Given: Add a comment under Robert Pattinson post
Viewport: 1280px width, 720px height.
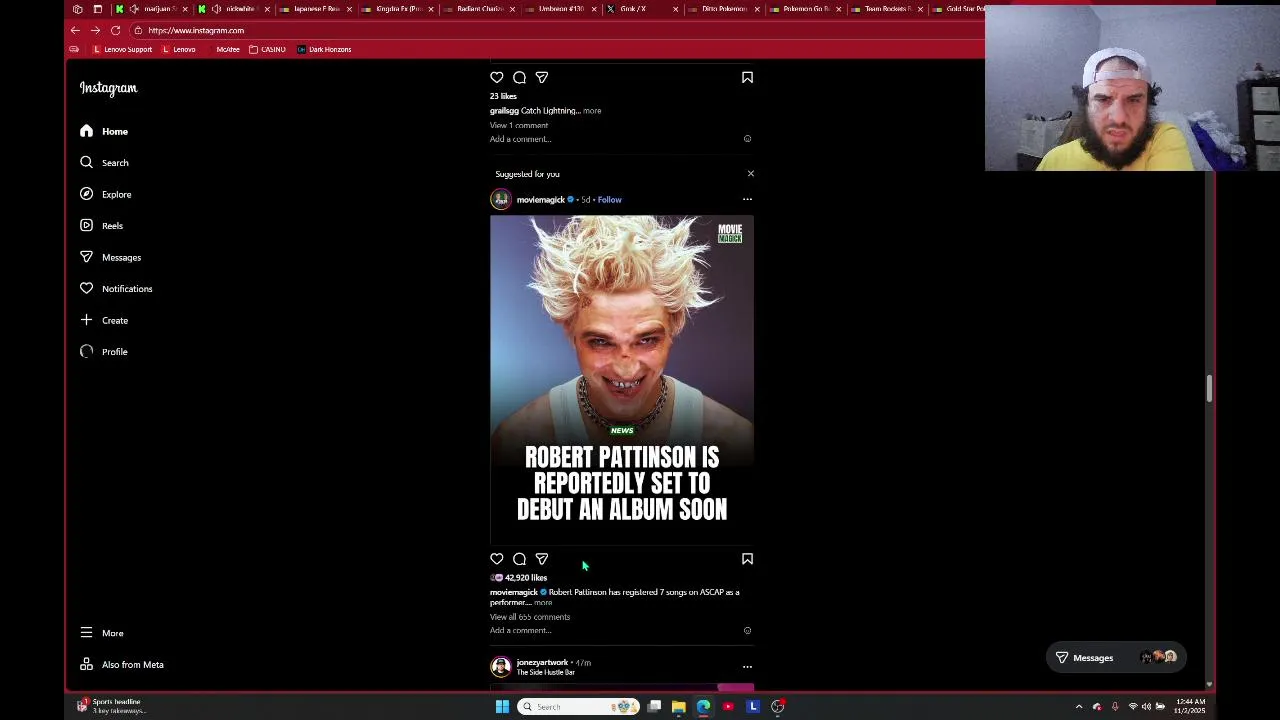Looking at the screenshot, I should coord(521,631).
